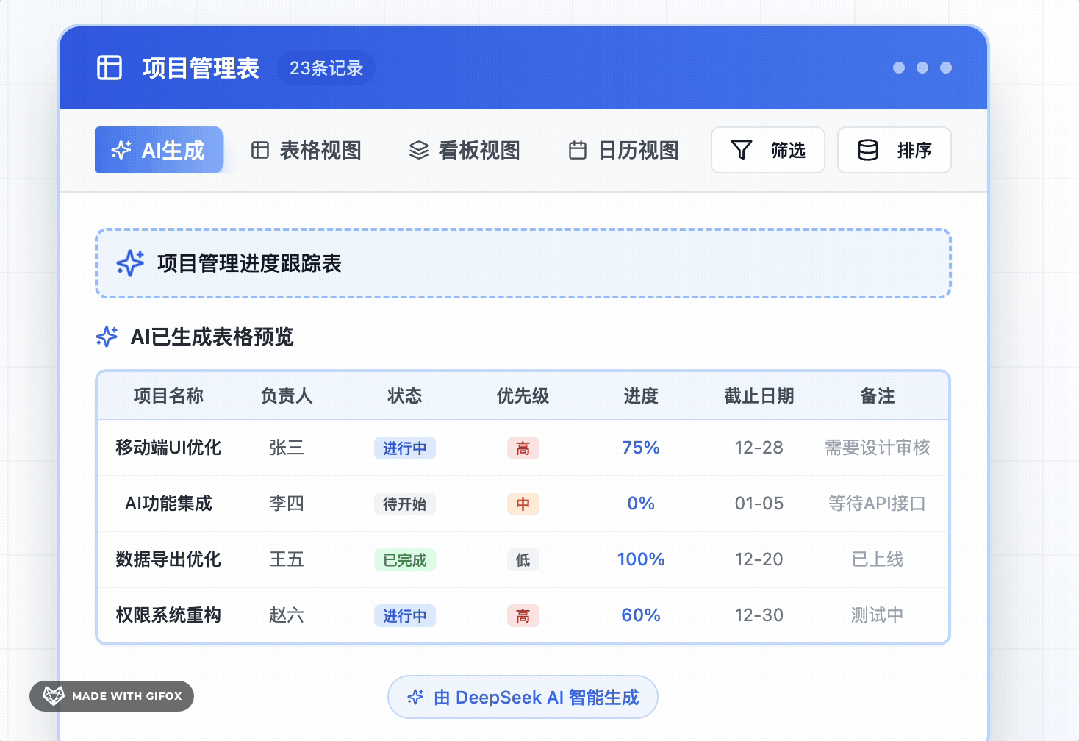Click the note 已上线
This screenshot has height=741, width=1079.
click(x=877, y=559)
